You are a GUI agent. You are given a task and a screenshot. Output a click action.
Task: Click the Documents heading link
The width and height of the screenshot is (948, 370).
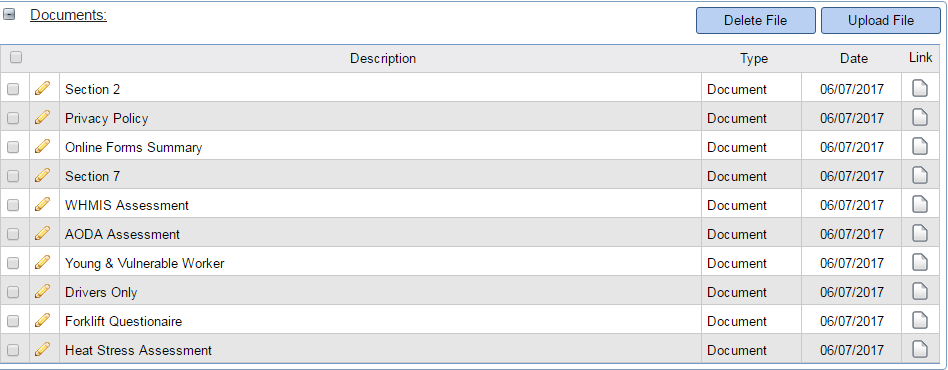pos(68,15)
